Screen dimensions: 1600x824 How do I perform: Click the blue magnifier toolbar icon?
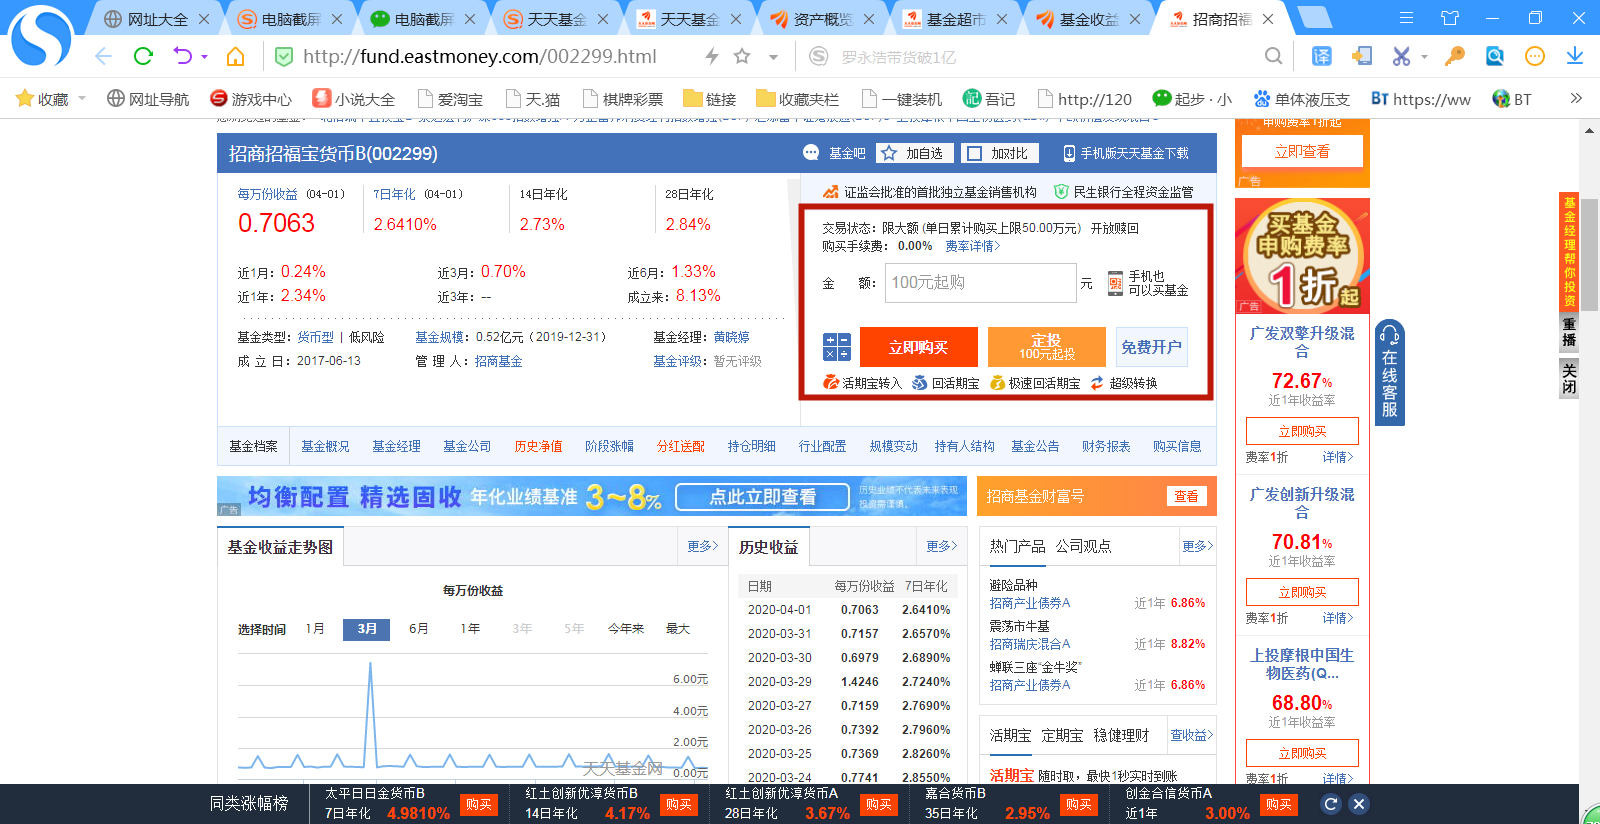[1495, 56]
